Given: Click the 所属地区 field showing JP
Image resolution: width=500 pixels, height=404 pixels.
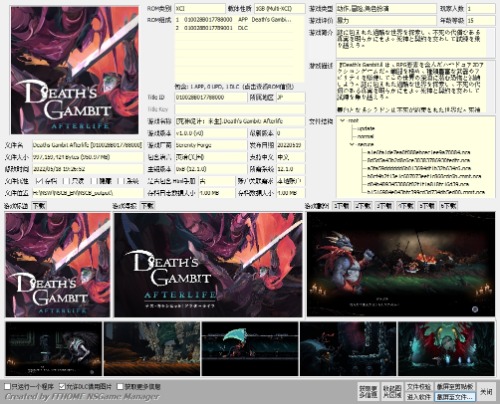Looking at the screenshot, I should (291, 97).
